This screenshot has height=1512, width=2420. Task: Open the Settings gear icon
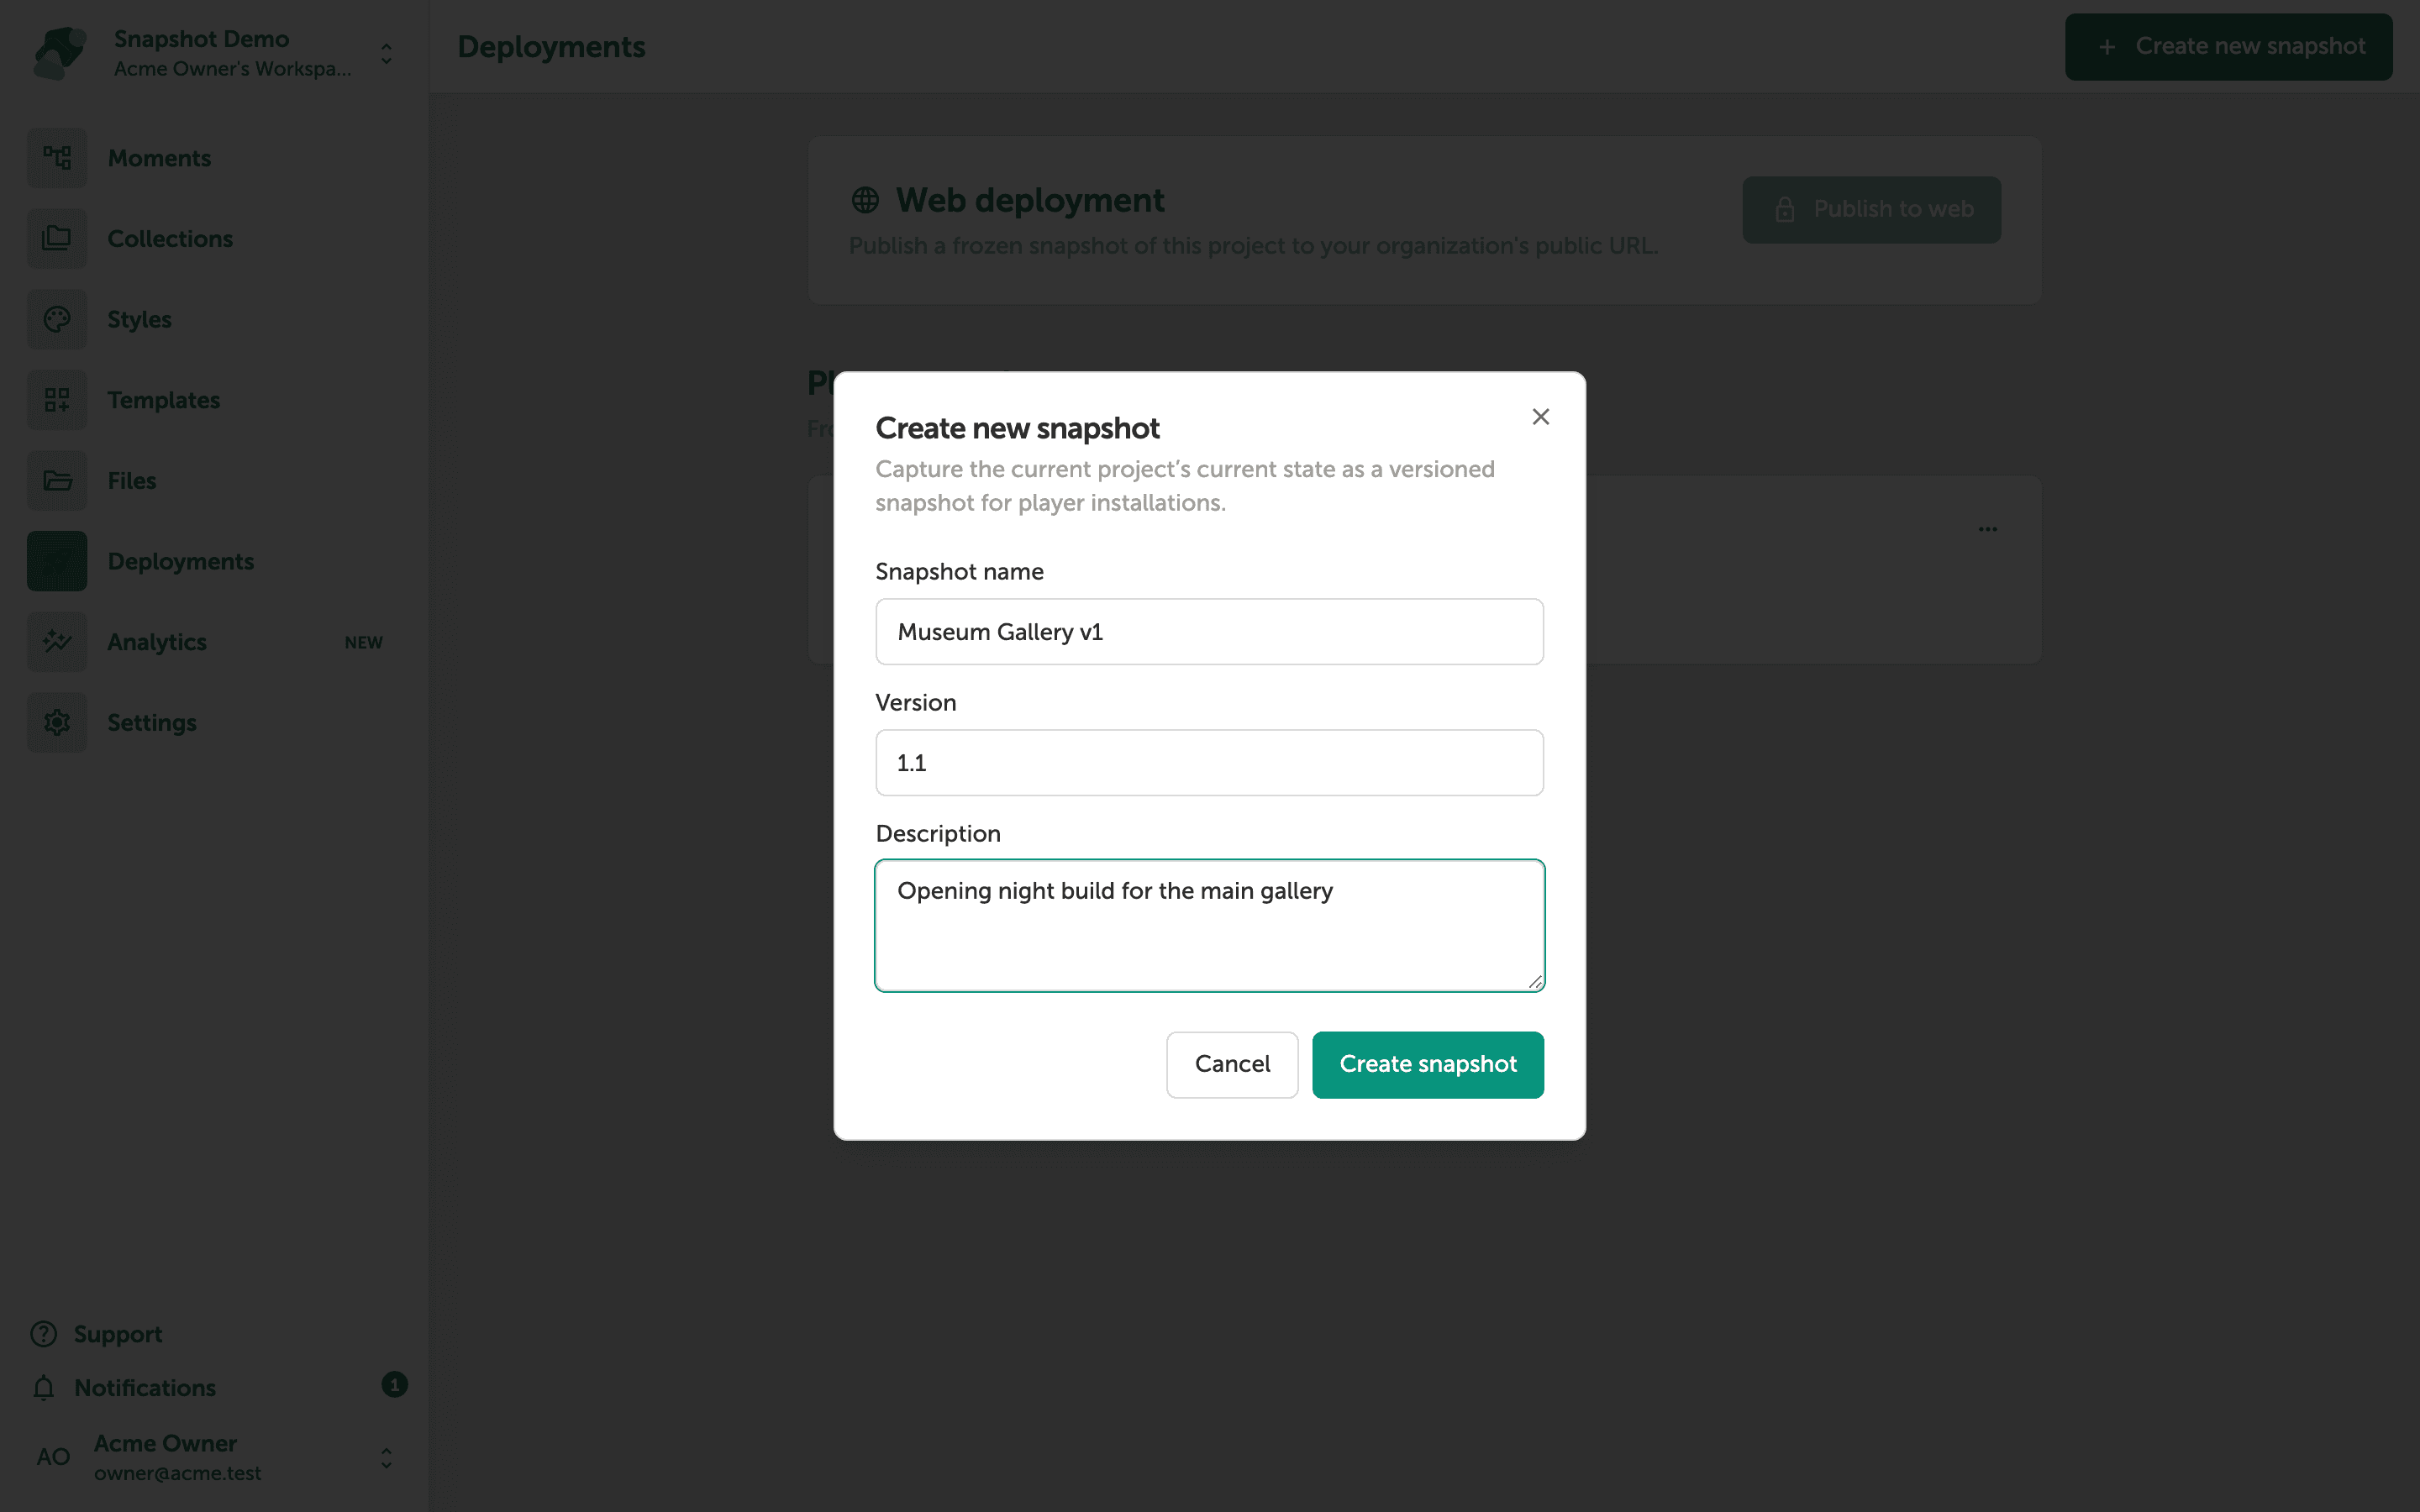click(x=57, y=723)
